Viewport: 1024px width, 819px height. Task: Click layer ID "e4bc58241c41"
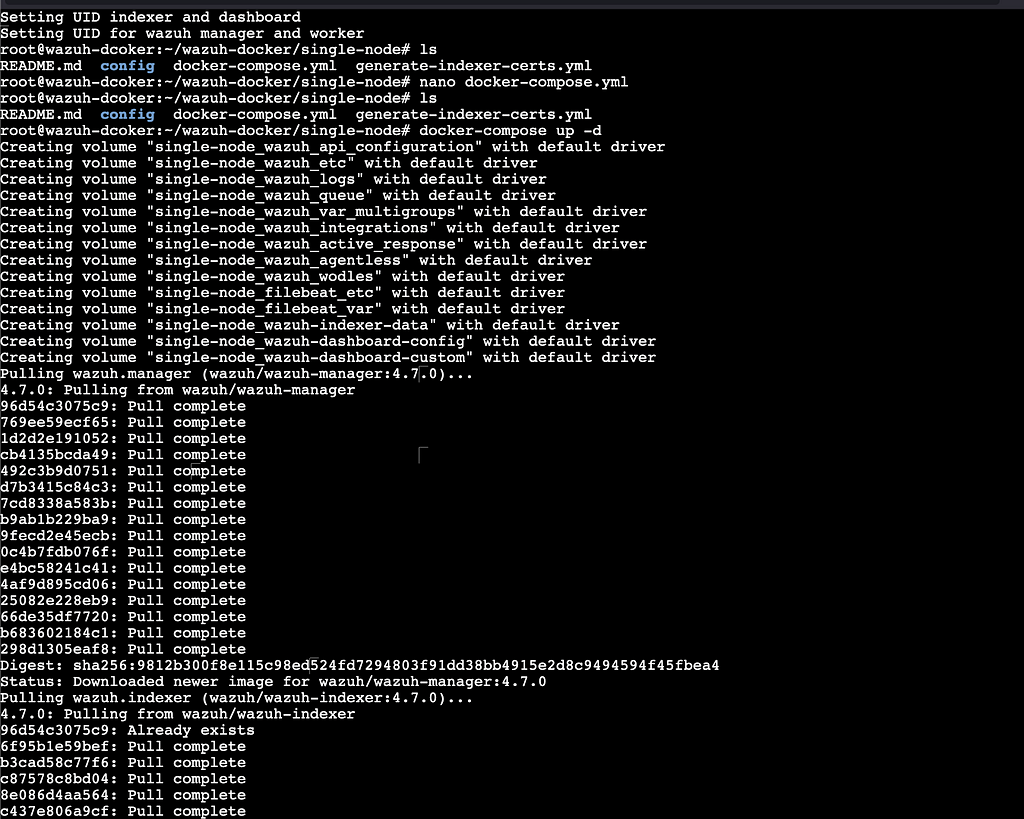(x=55, y=568)
